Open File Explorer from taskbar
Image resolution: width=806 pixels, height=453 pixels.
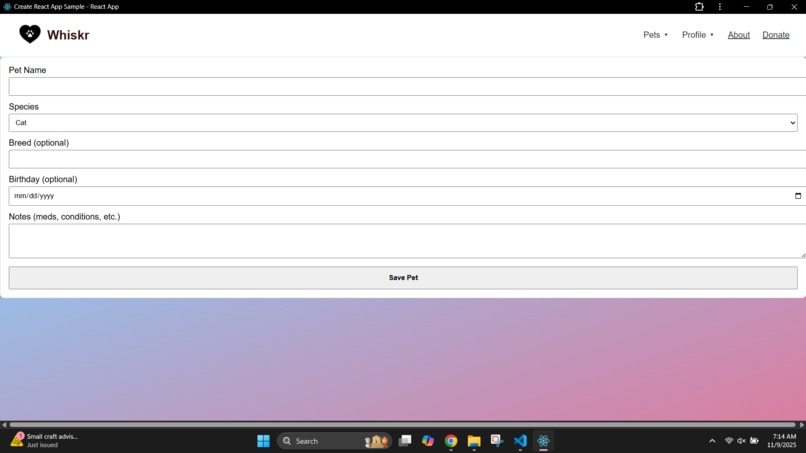(474, 441)
